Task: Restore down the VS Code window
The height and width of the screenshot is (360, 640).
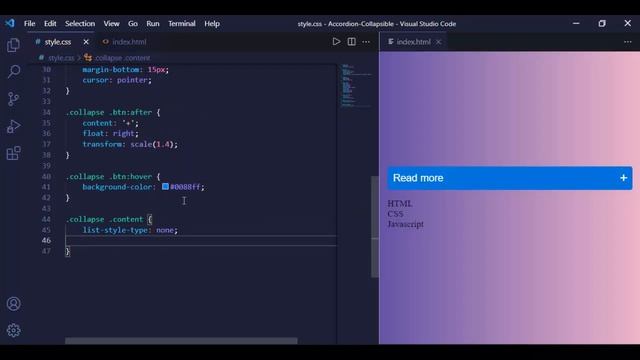Action: tap(602, 24)
